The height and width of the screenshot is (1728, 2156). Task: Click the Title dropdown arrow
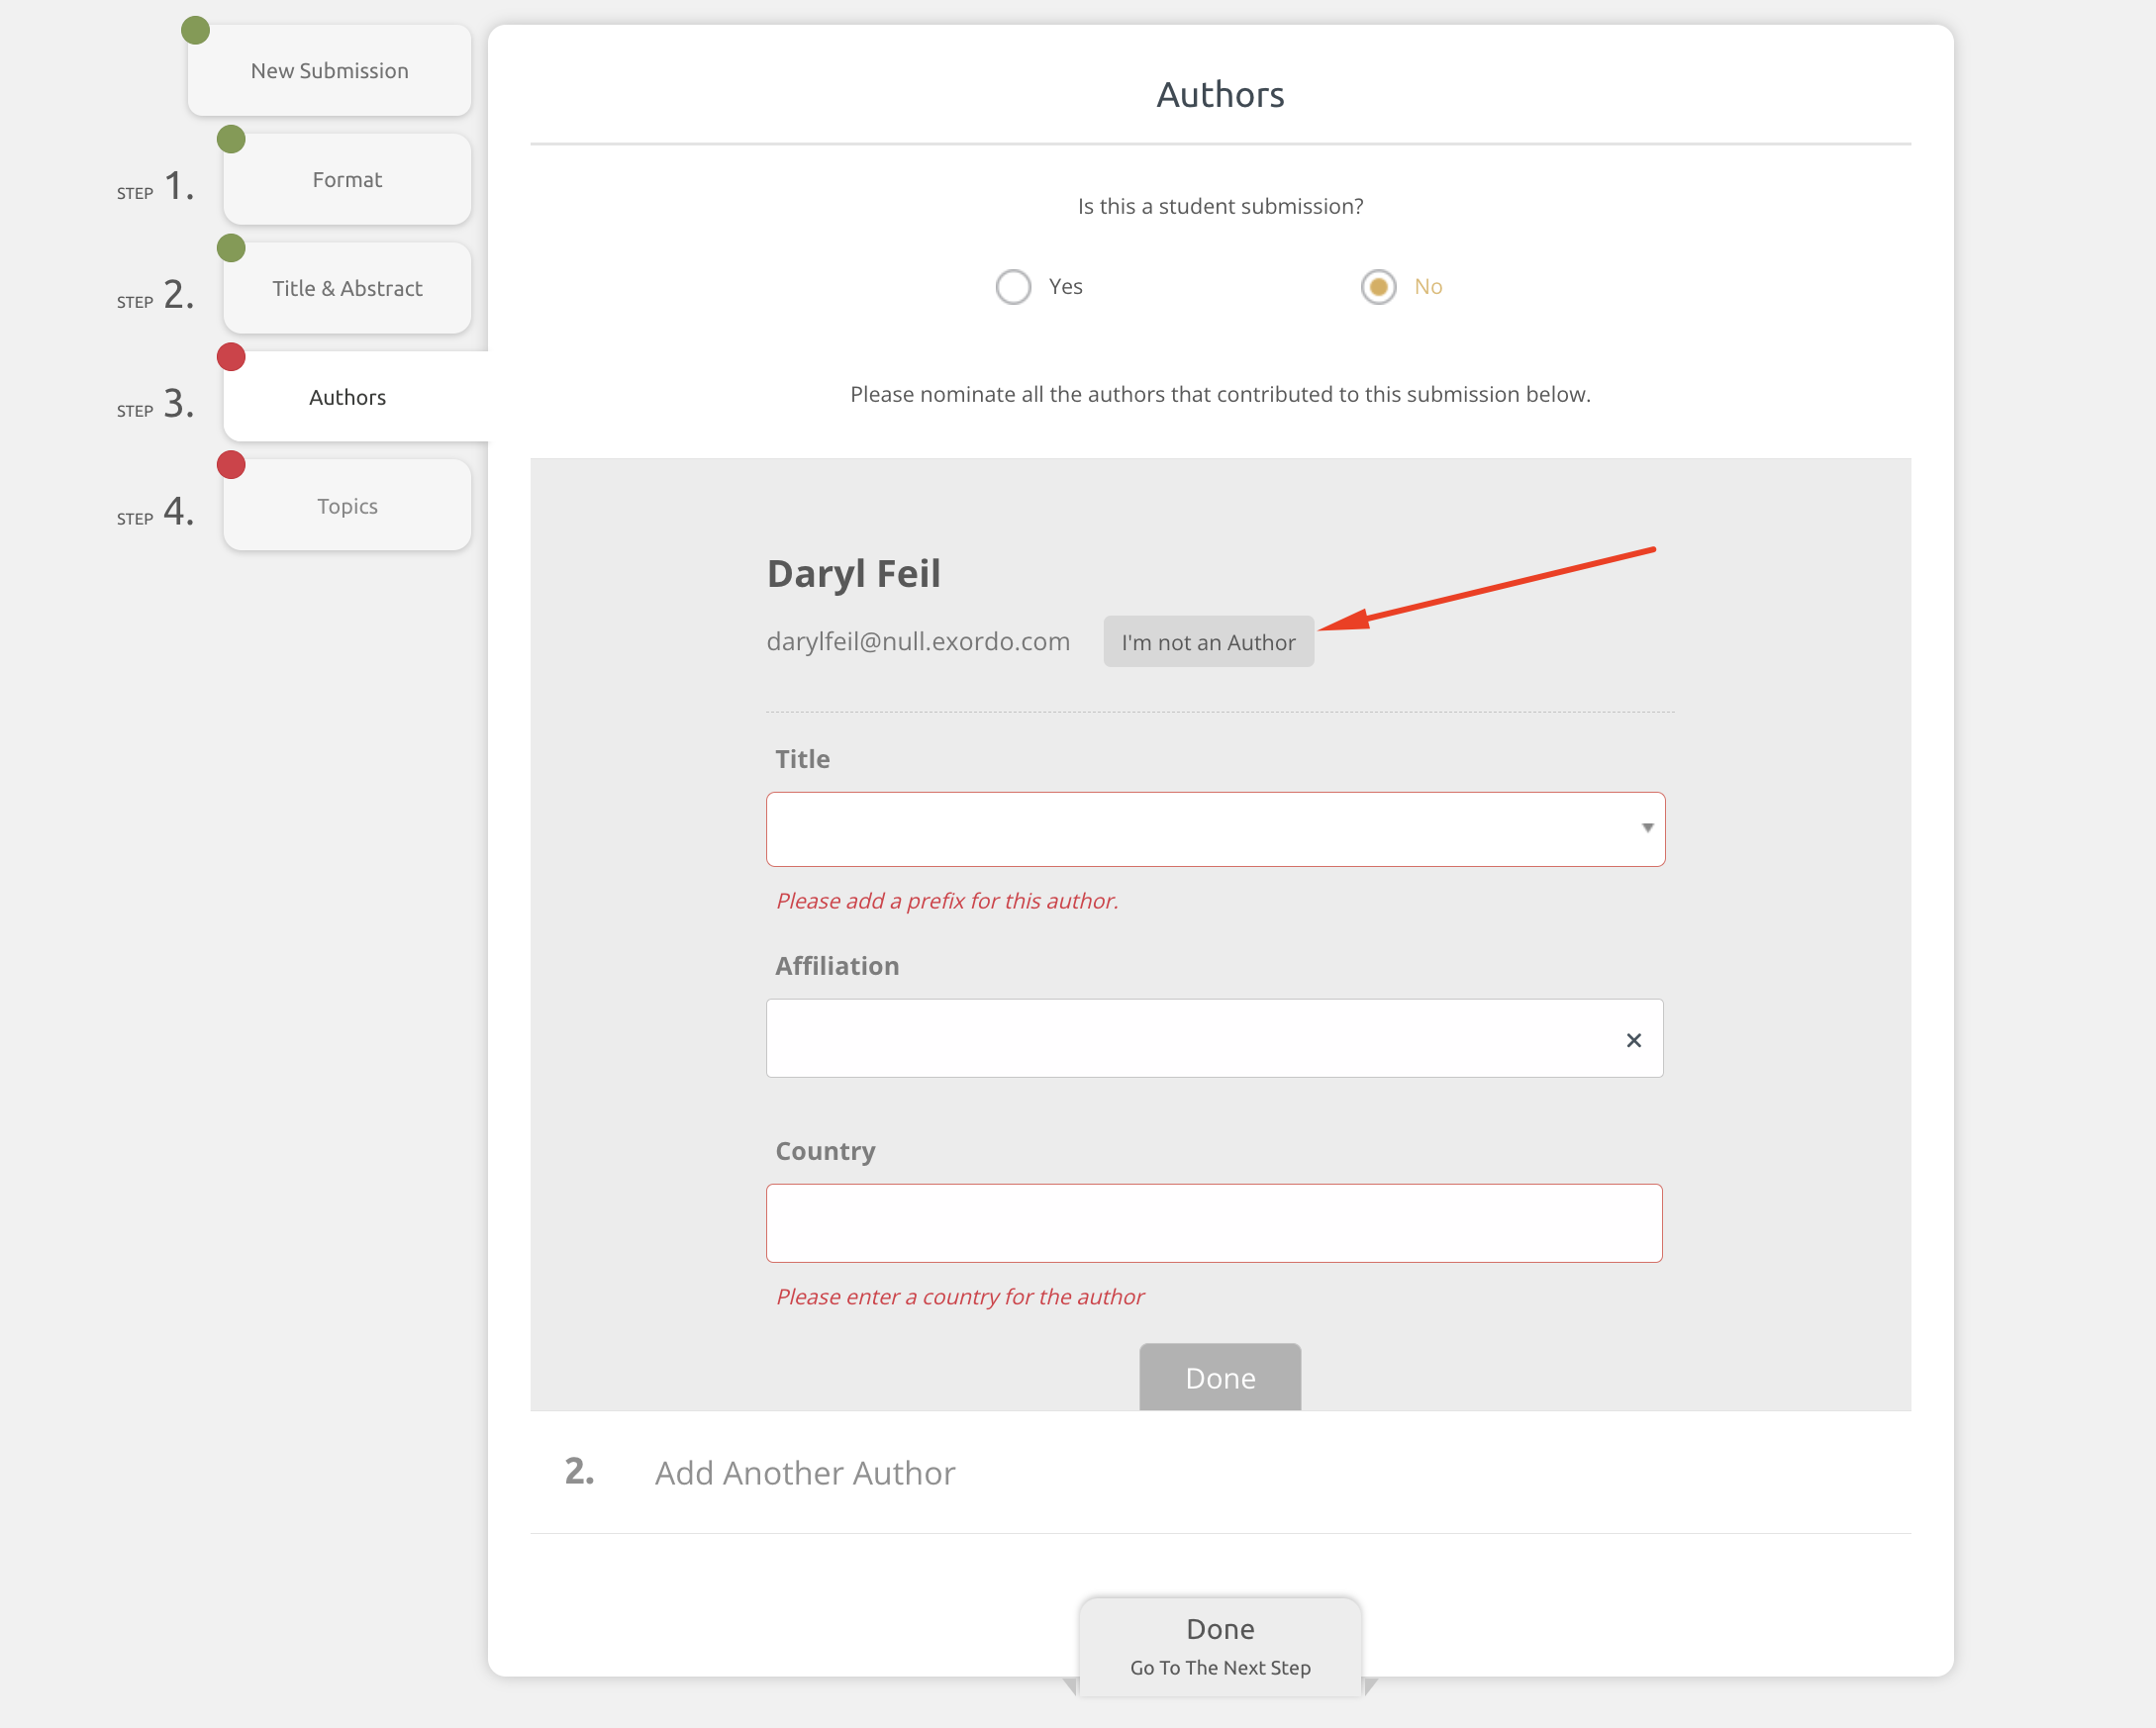coord(1646,828)
